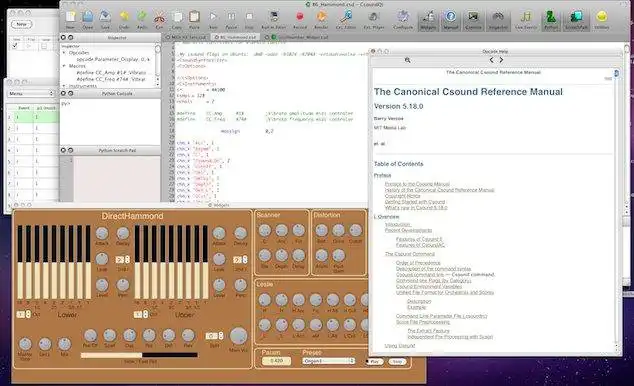
Task: Start recording with the red Record icon
Action: [300, 19]
